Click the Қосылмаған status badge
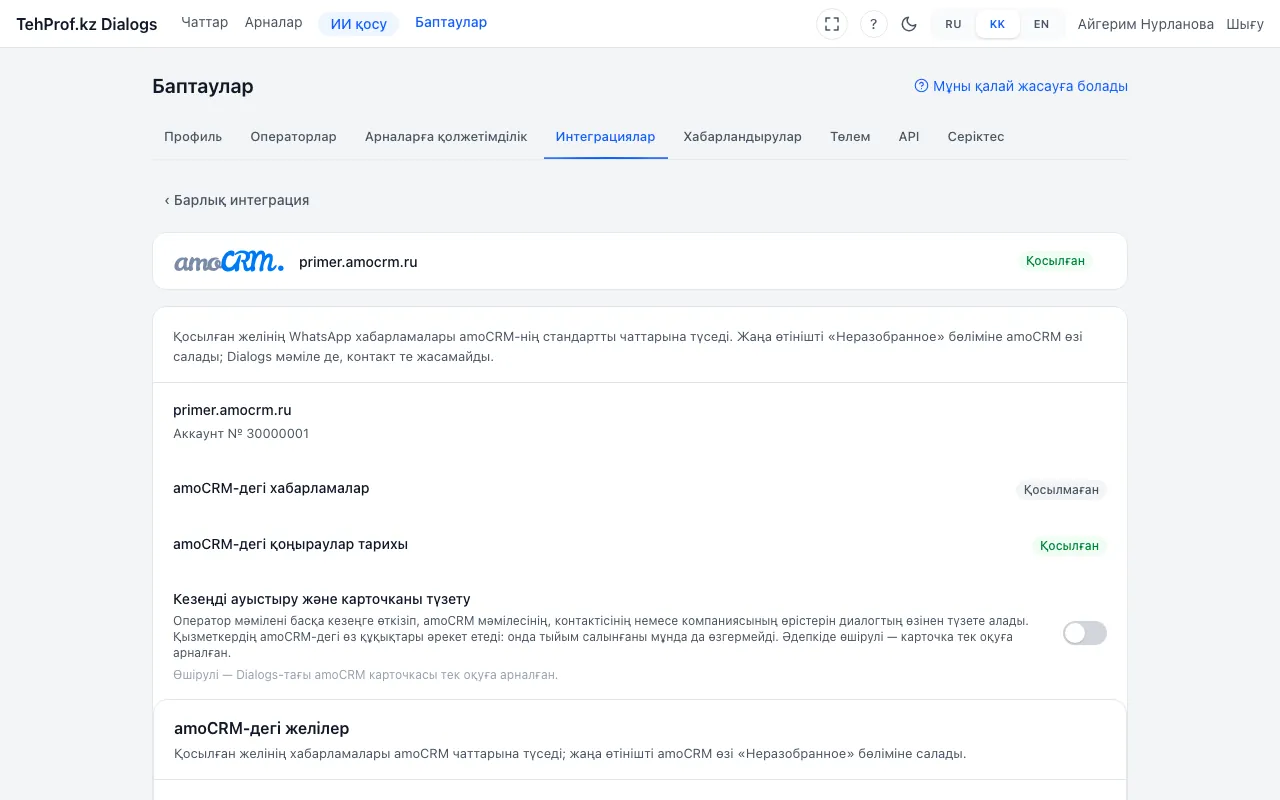The image size is (1280, 800). [x=1061, y=490]
